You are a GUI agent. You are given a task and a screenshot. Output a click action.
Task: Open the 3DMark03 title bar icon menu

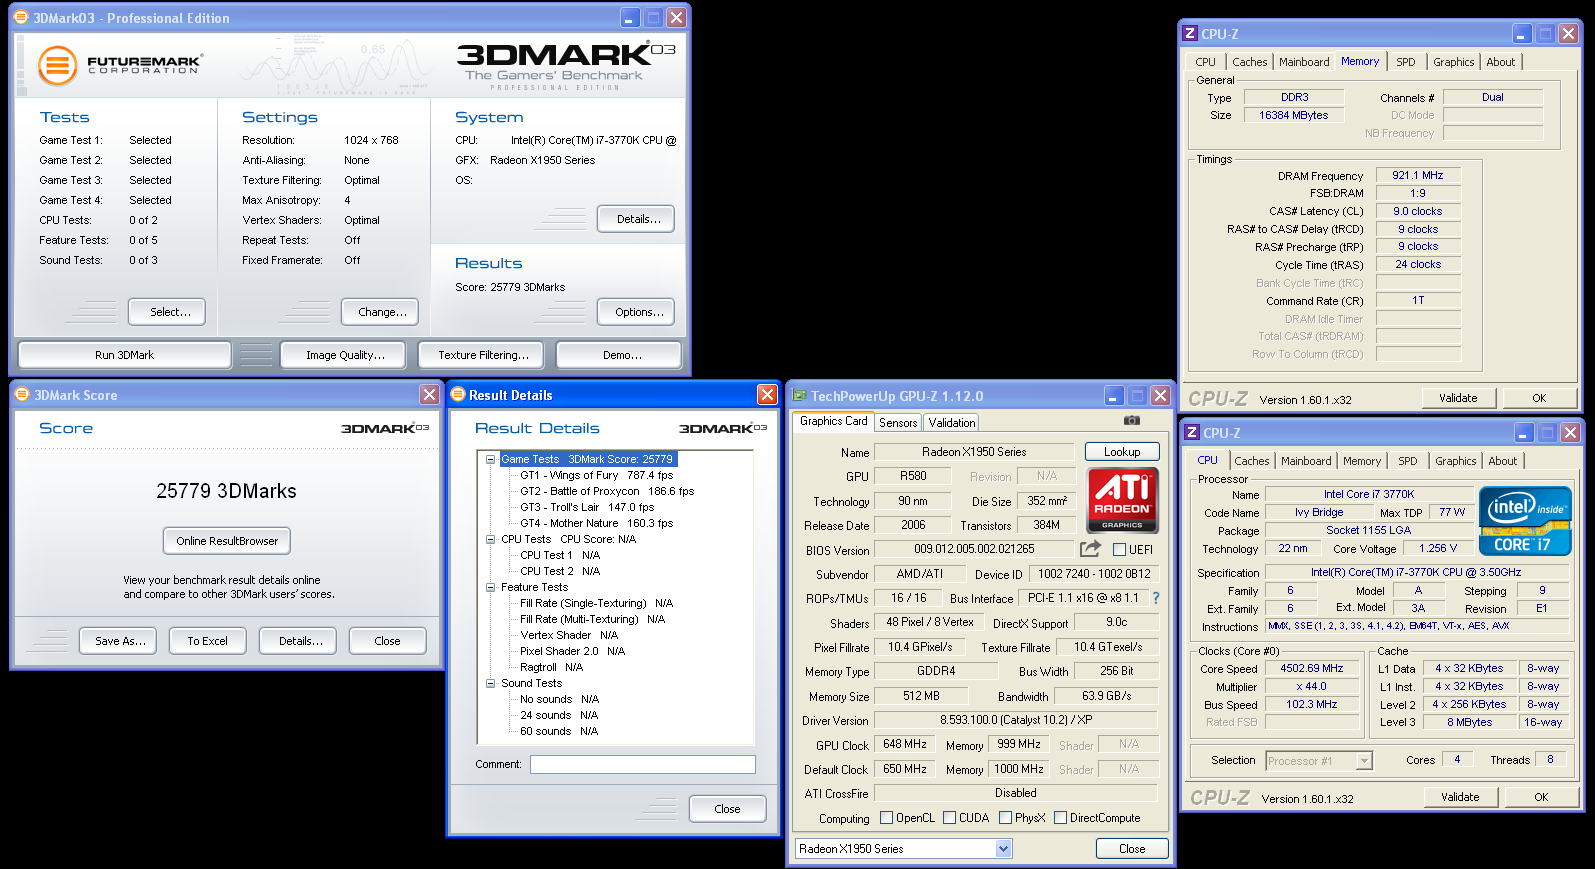tap(20, 17)
